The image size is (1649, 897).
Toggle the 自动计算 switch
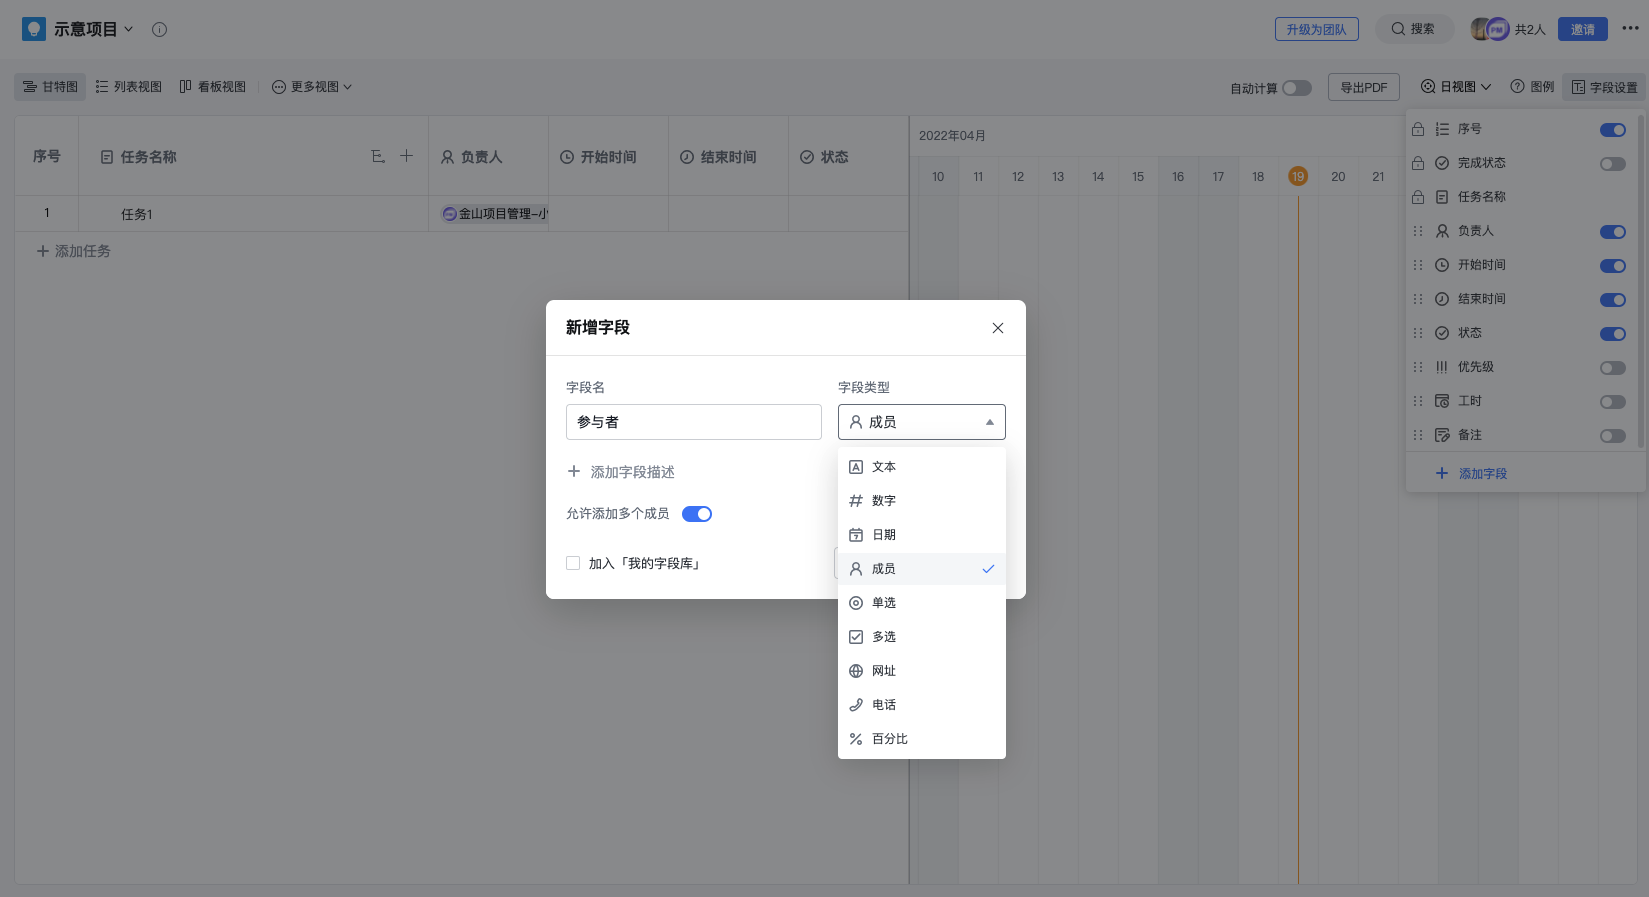pos(1297,88)
